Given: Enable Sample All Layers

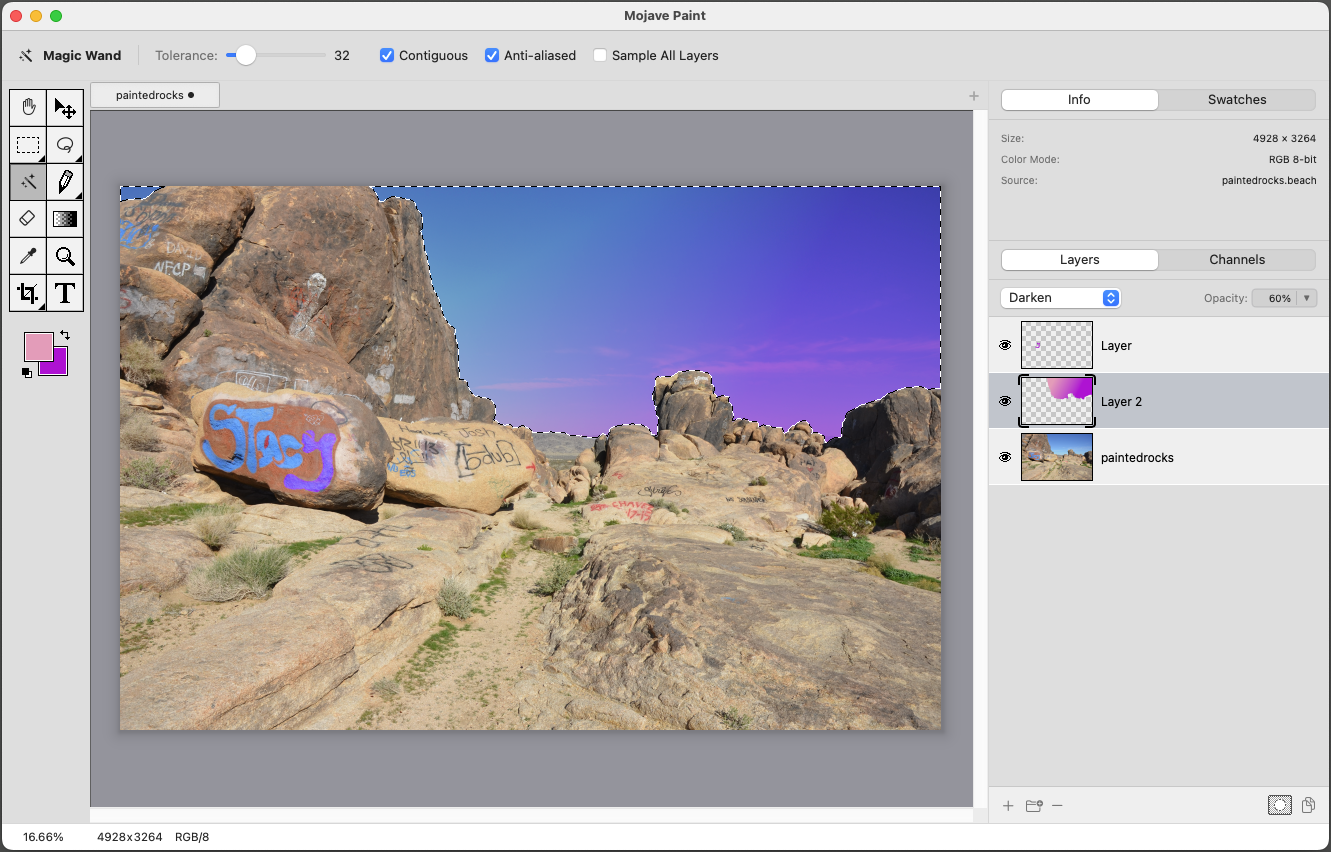Looking at the screenshot, I should (x=600, y=56).
